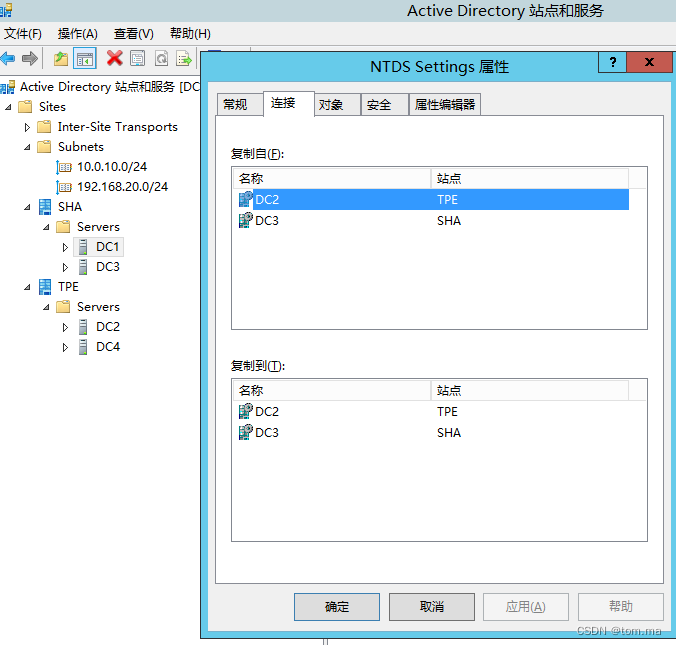This screenshot has width=676, height=645.
Task: Sort 复制到 list by 名称 column header
Action: tap(332, 391)
